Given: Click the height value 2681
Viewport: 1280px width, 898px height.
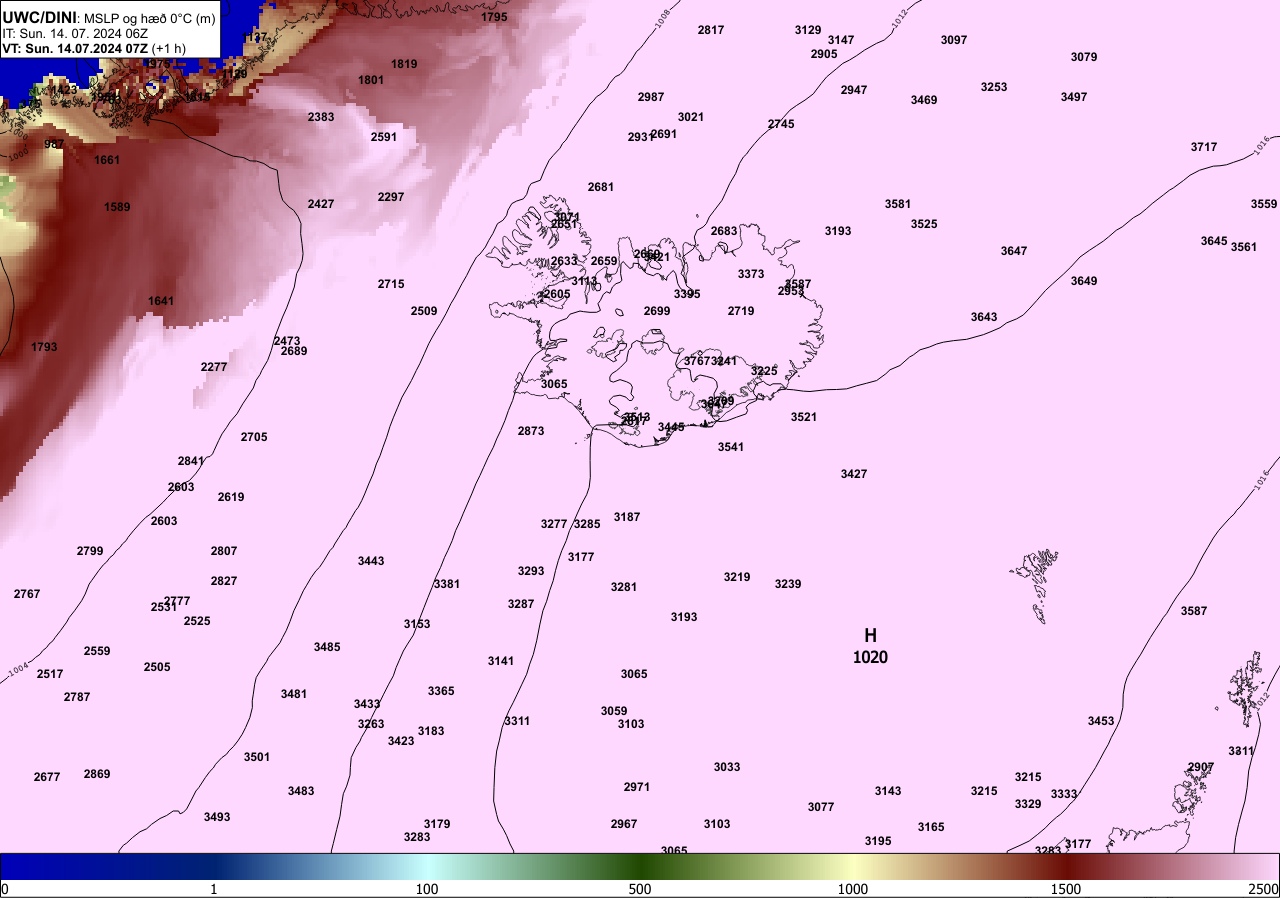Looking at the screenshot, I should [x=601, y=187].
